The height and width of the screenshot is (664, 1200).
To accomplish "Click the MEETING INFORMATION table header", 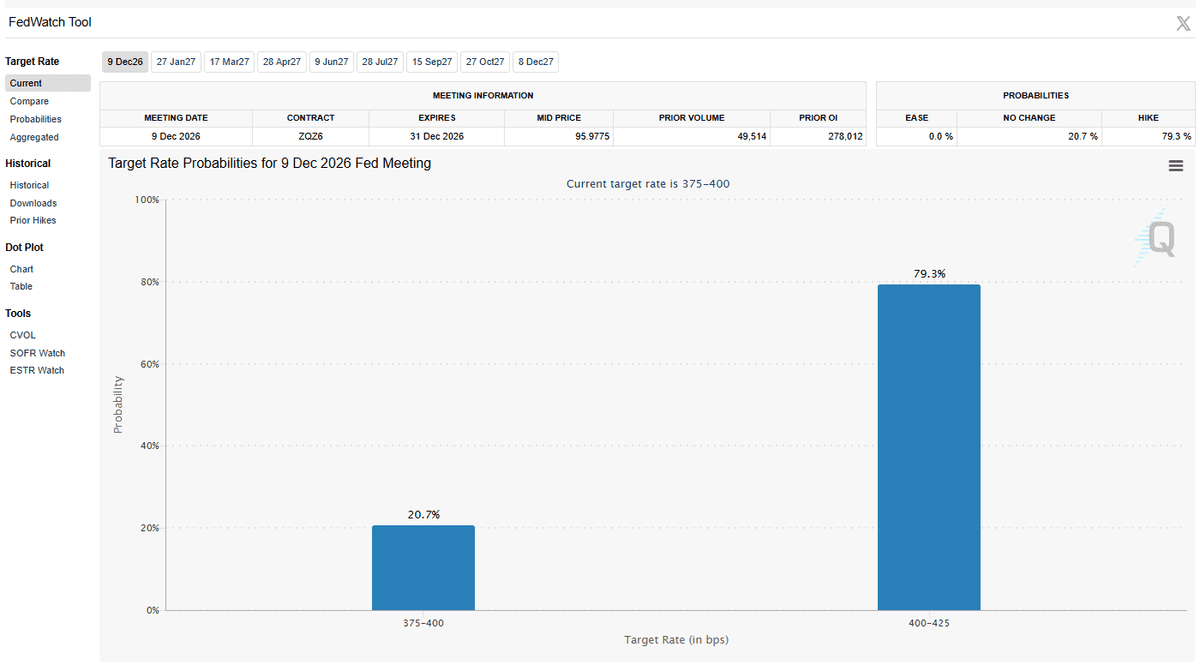I will coord(483,96).
